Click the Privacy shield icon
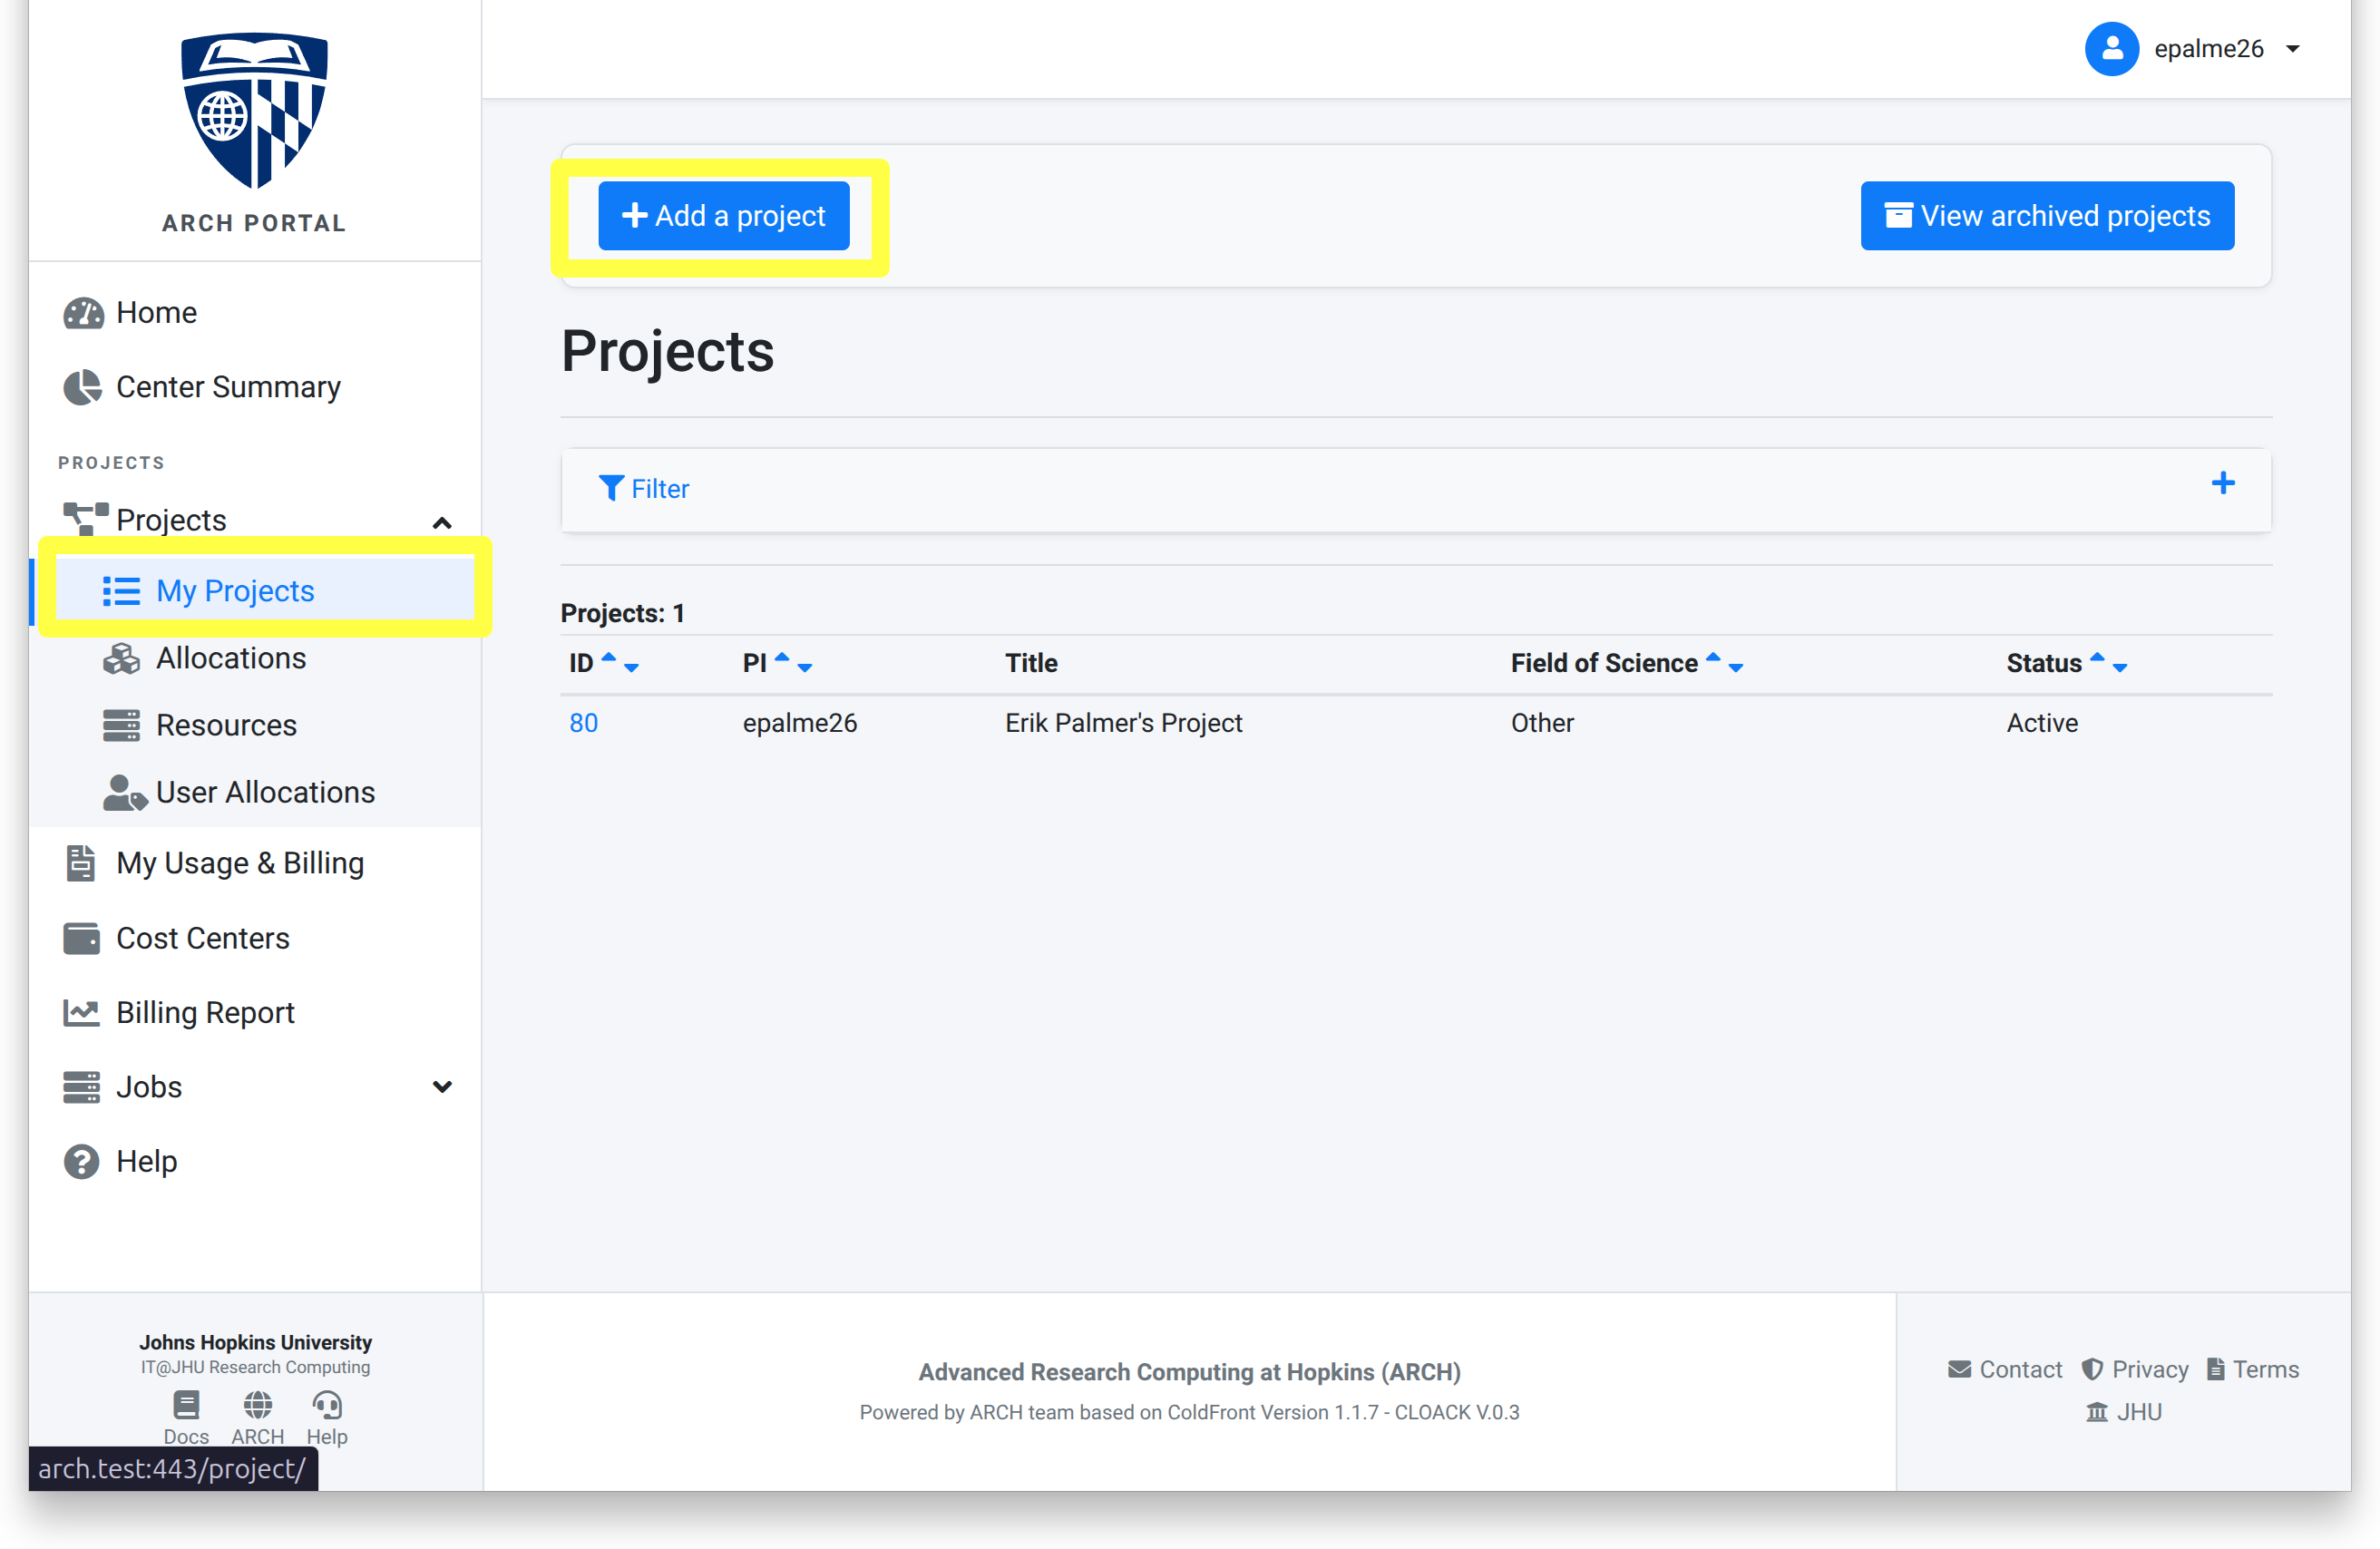The image size is (2380, 1549). tap(2092, 1369)
